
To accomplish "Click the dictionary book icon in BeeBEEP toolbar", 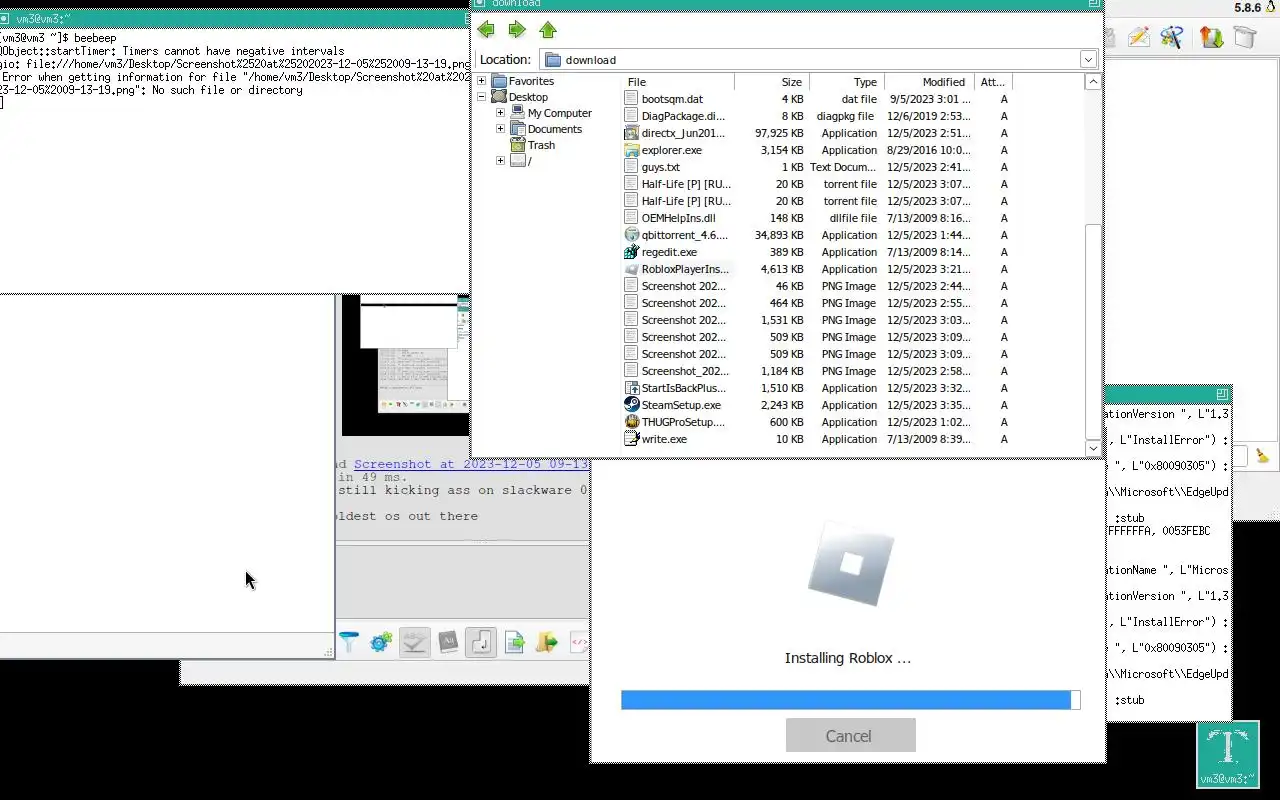I will 448,642.
